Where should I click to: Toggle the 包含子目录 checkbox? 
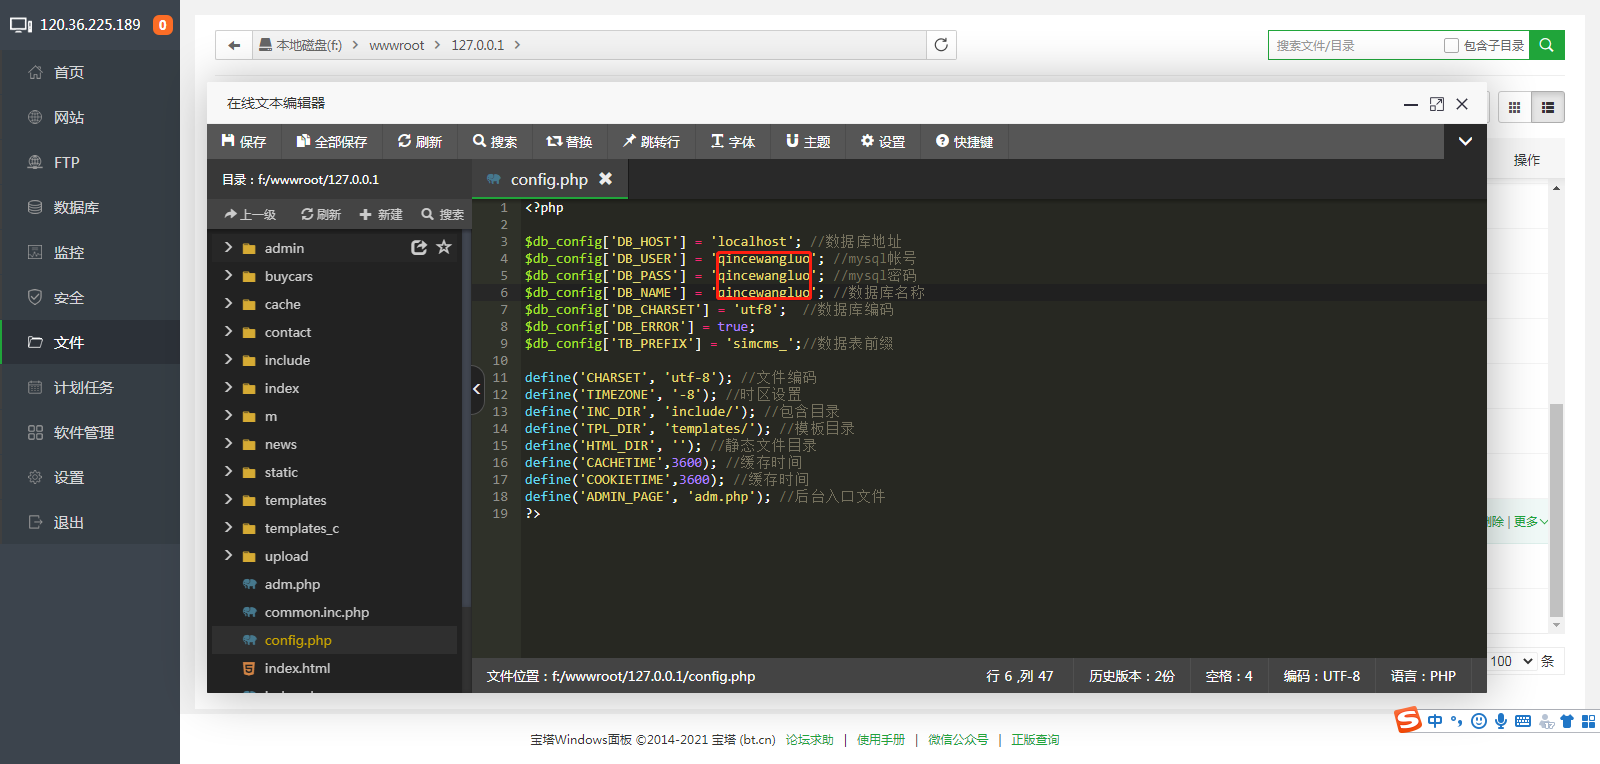click(1451, 45)
